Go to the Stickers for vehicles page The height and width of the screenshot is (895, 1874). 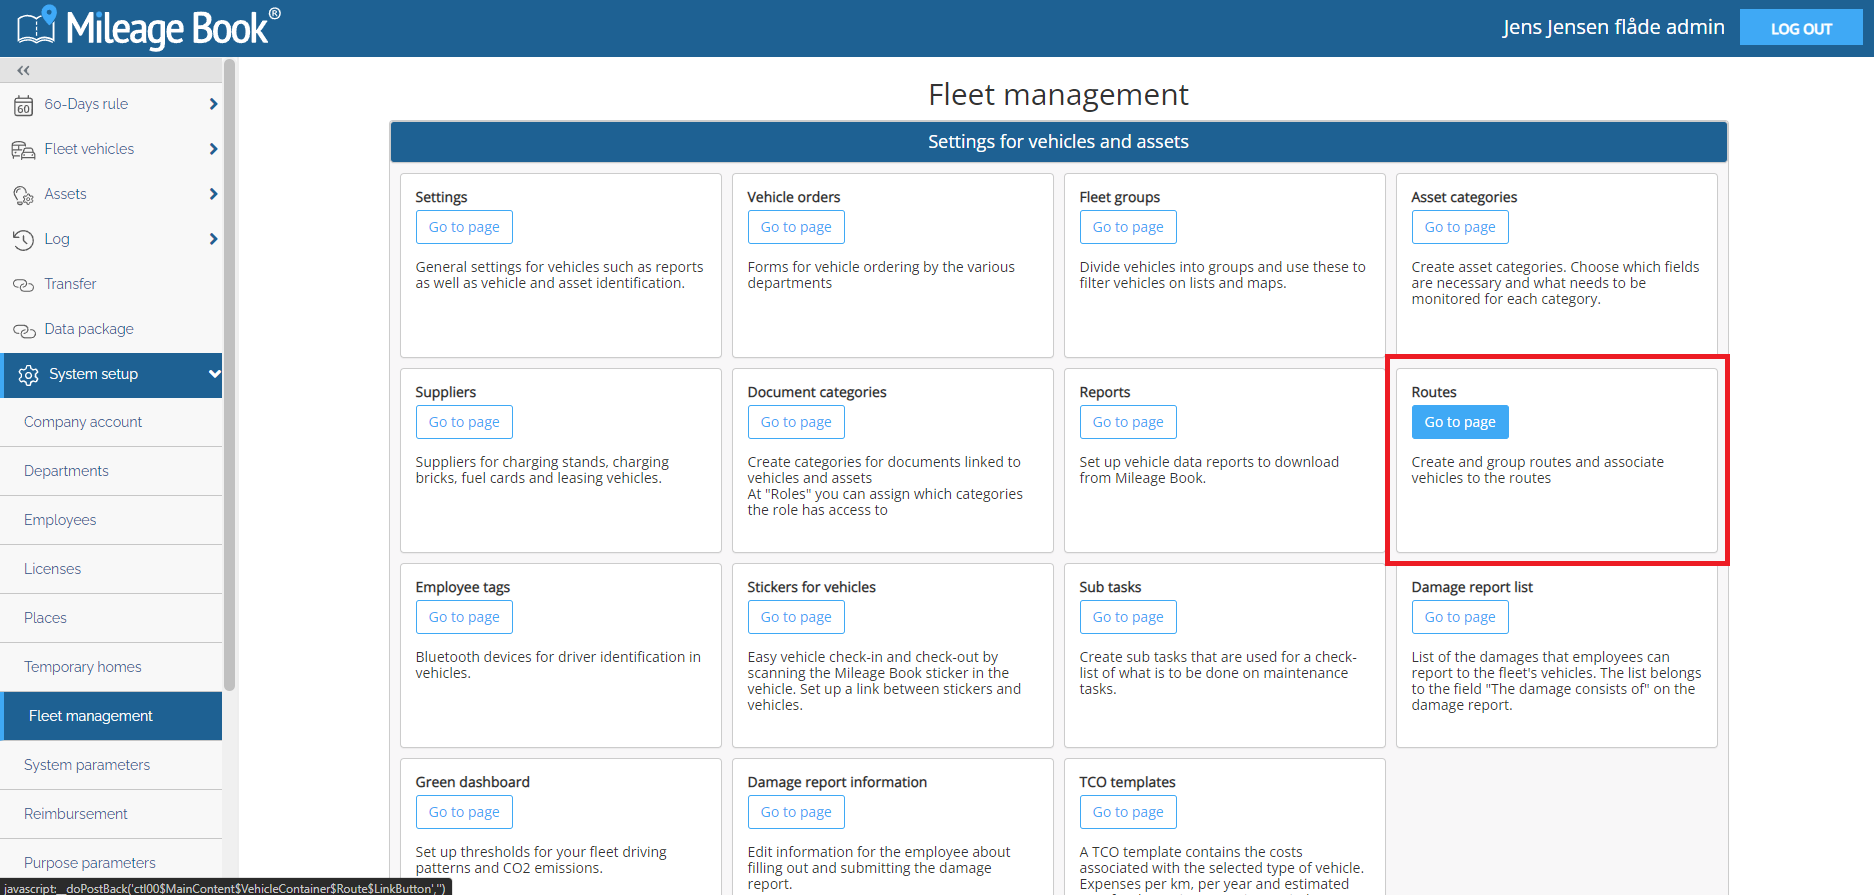point(796,617)
